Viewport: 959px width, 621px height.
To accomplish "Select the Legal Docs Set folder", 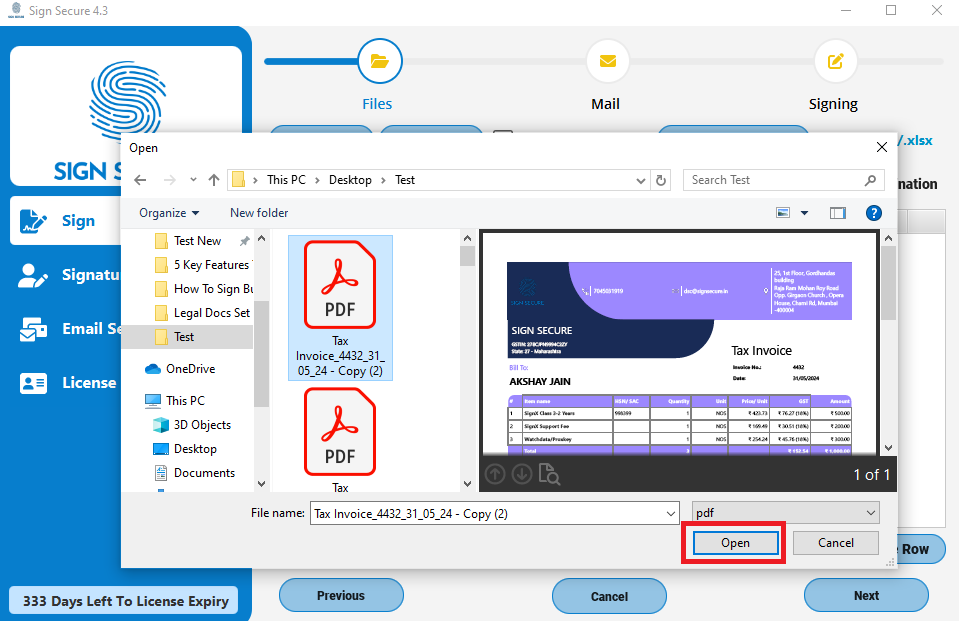I will click(204, 313).
